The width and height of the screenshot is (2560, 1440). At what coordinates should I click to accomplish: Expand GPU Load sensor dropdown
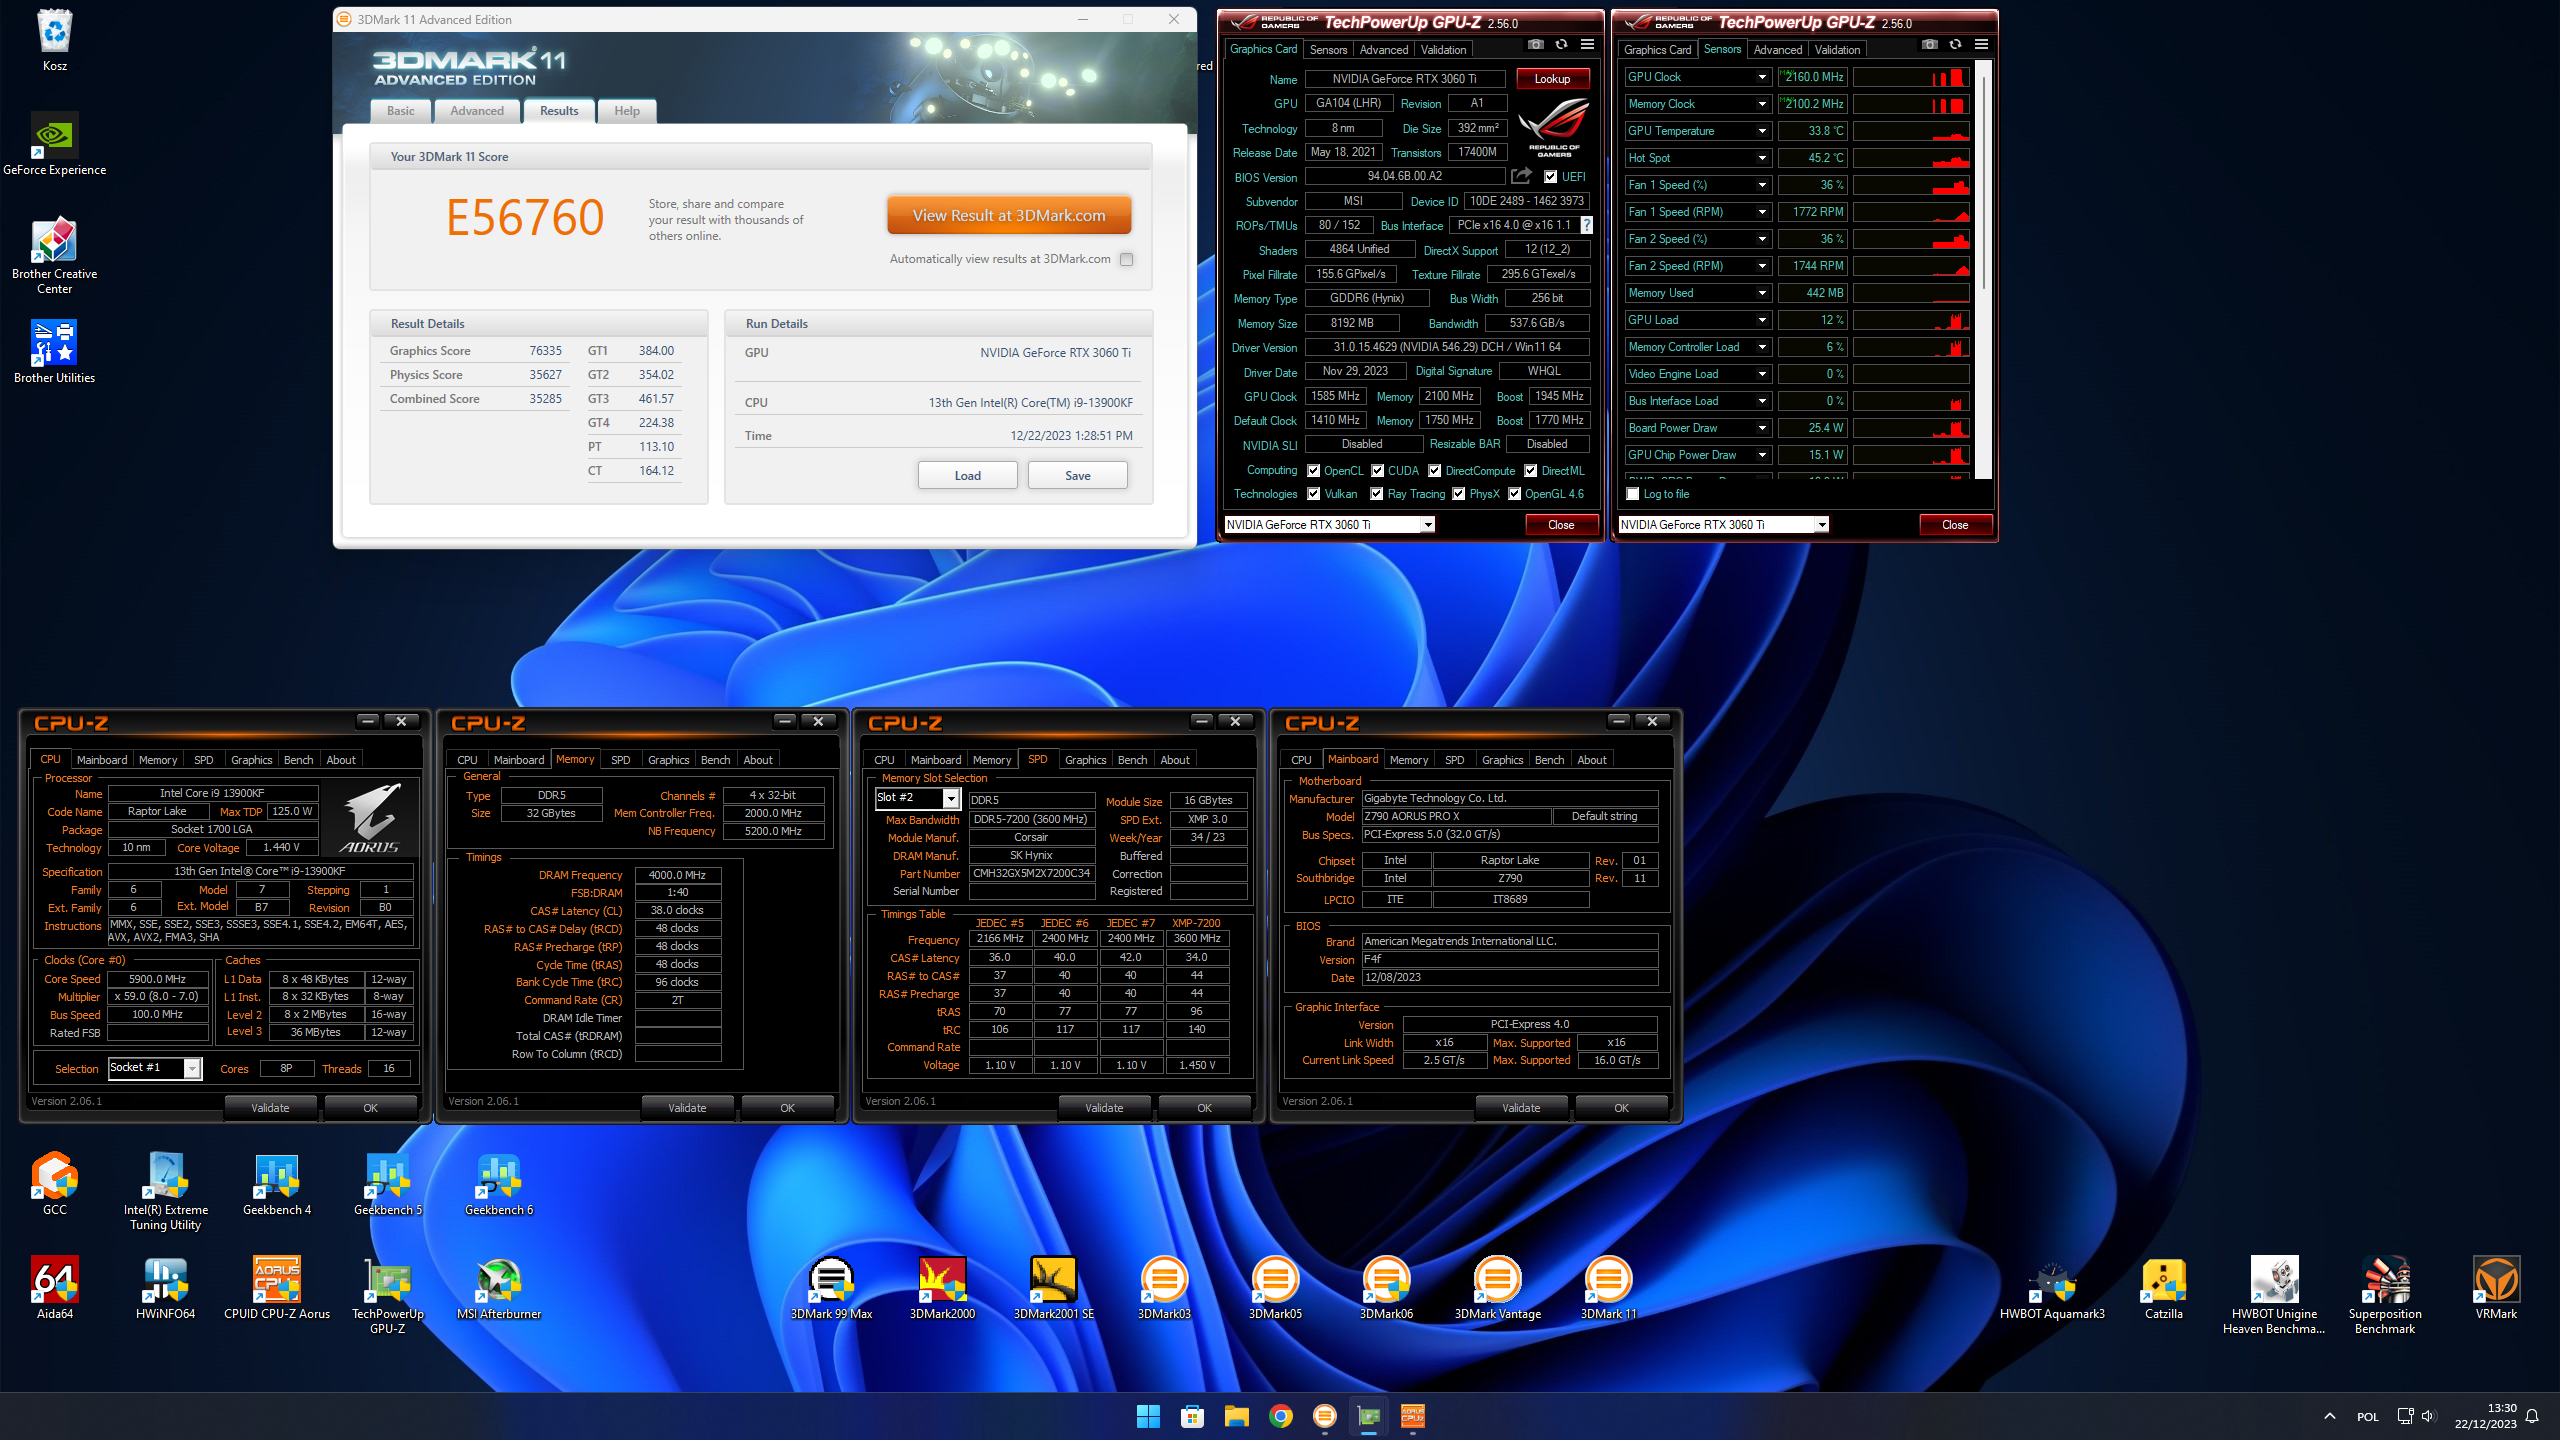[x=1762, y=320]
